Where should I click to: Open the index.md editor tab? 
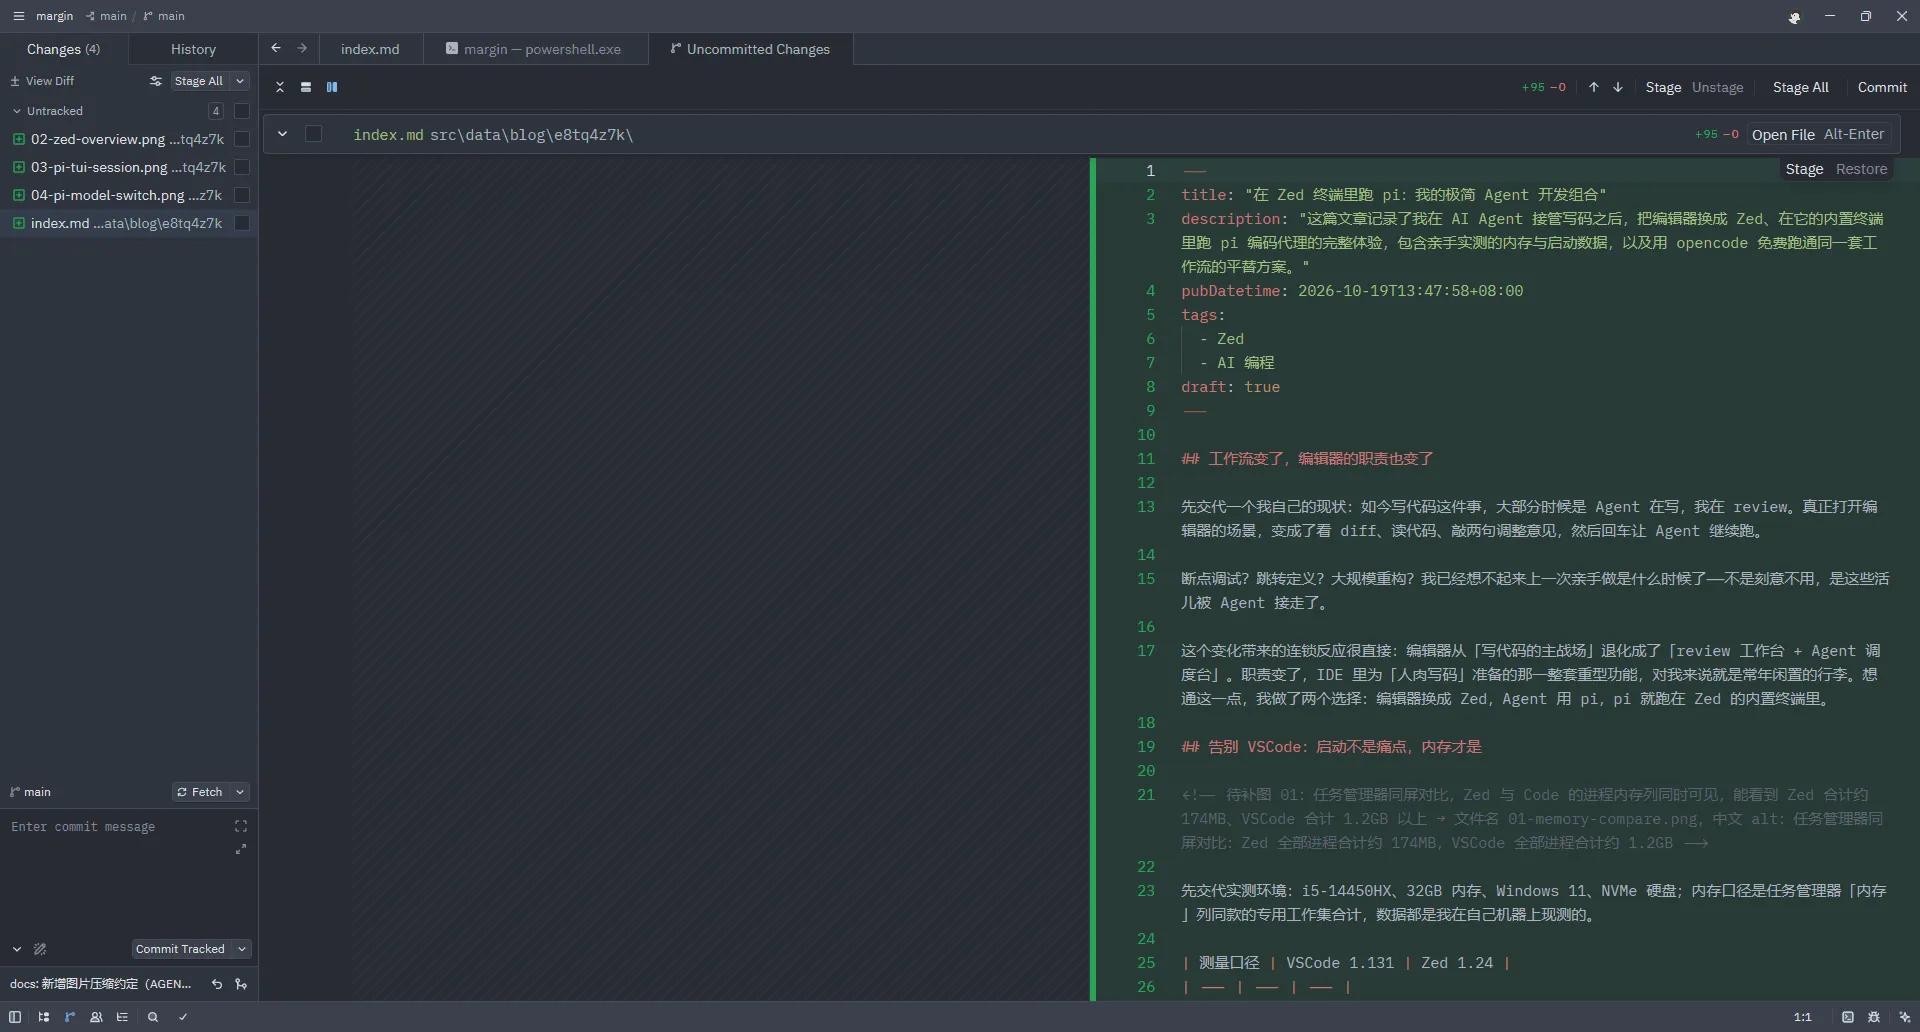click(370, 49)
